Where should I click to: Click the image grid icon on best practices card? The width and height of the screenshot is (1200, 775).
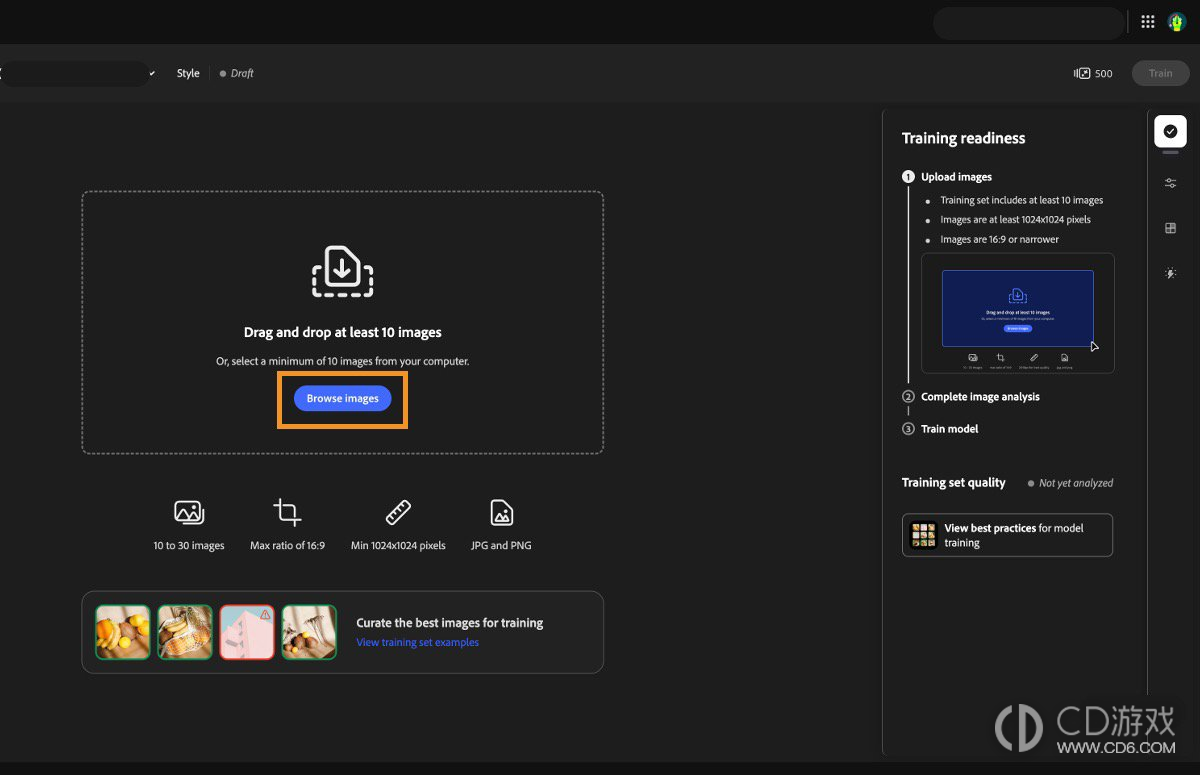pyautogui.click(x=923, y=535)
